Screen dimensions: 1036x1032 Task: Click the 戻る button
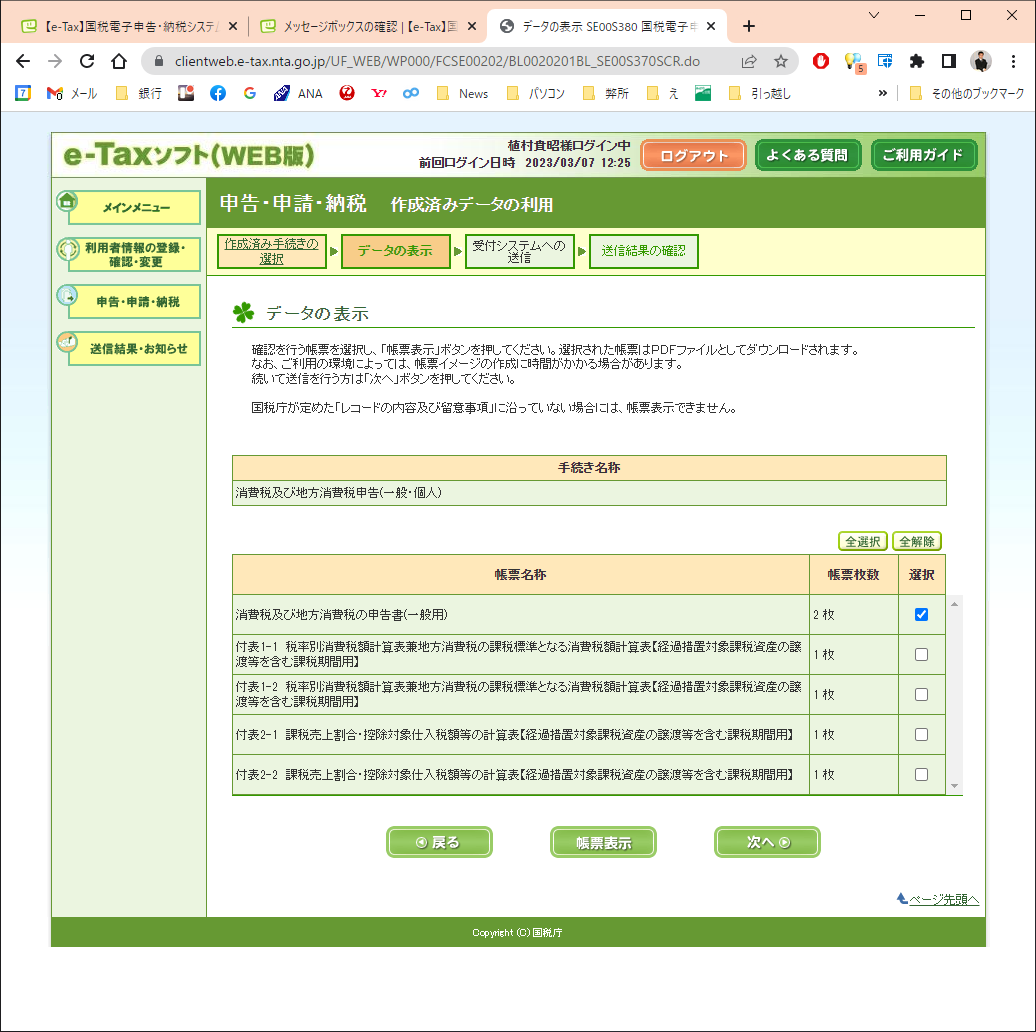coord(439,842)
